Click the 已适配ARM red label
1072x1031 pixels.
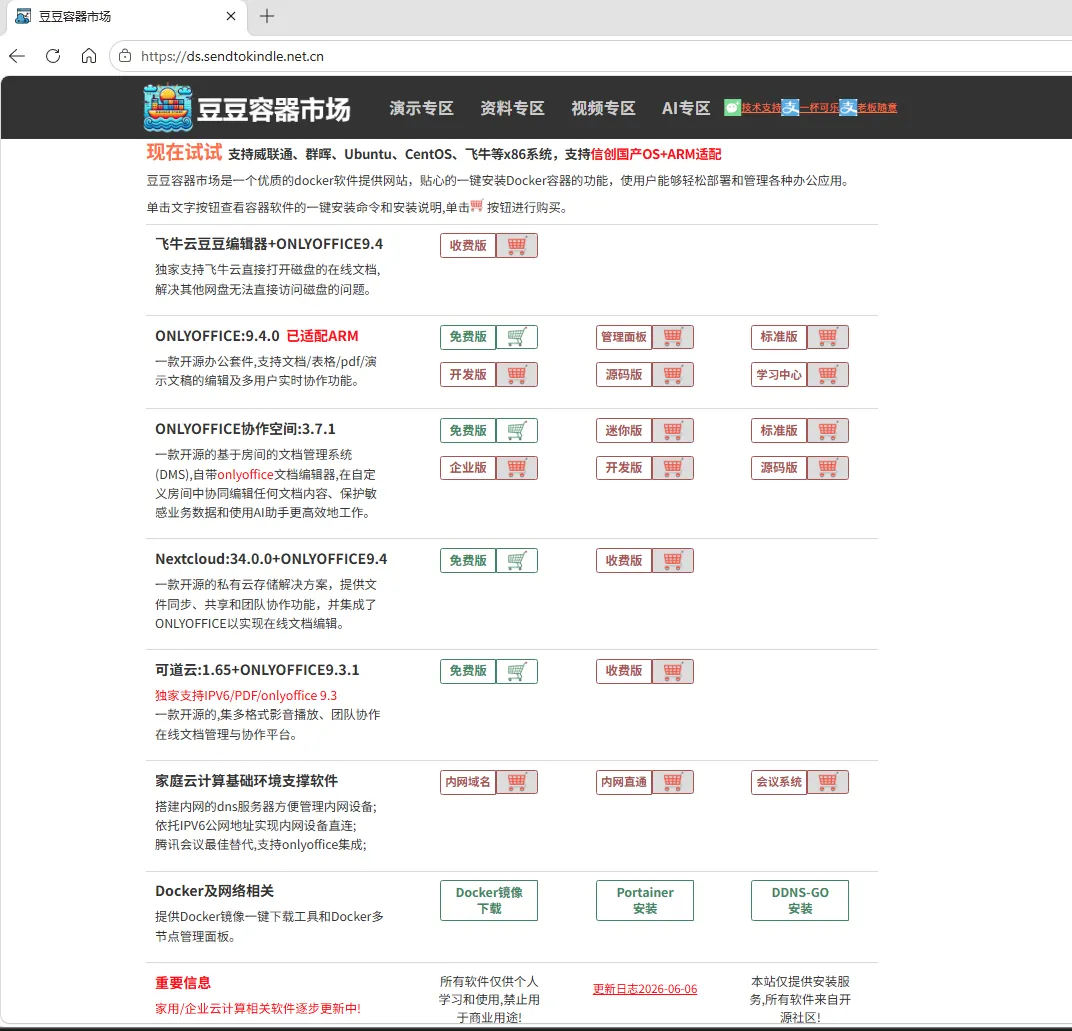pyautogui.click(x=322, y=336)
